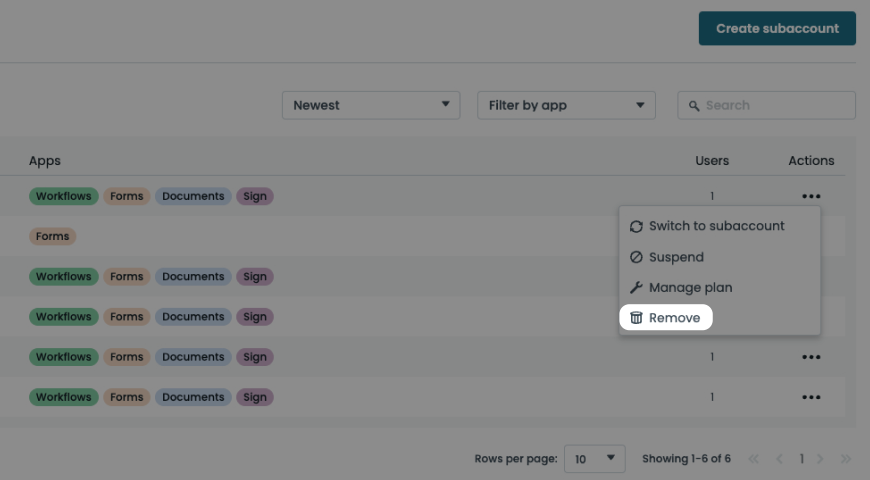Open the last row's three-dot actions menu

pyautogui.click(x=811, y=397)
